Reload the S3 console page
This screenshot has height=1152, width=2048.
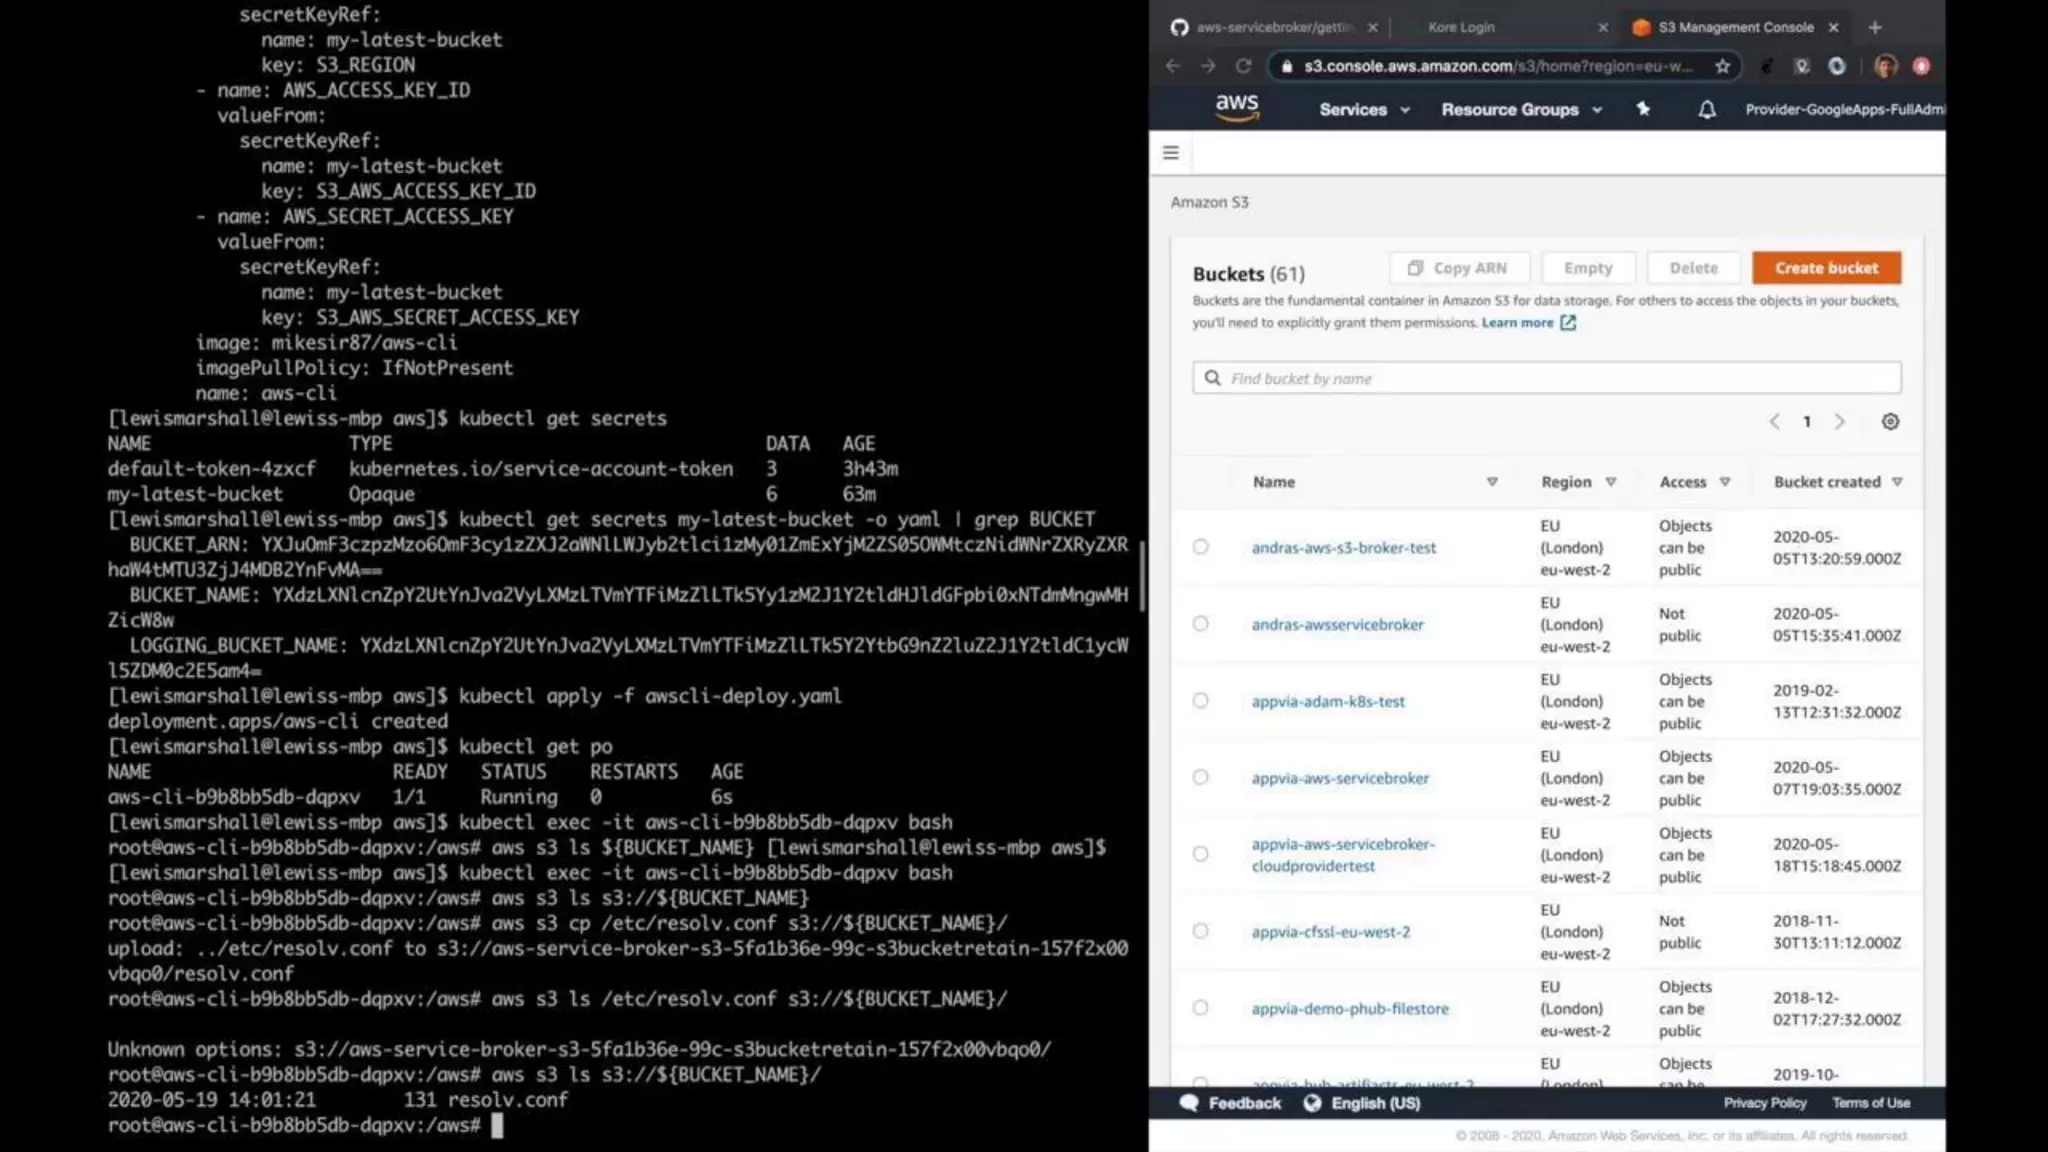pos(1243,66)
